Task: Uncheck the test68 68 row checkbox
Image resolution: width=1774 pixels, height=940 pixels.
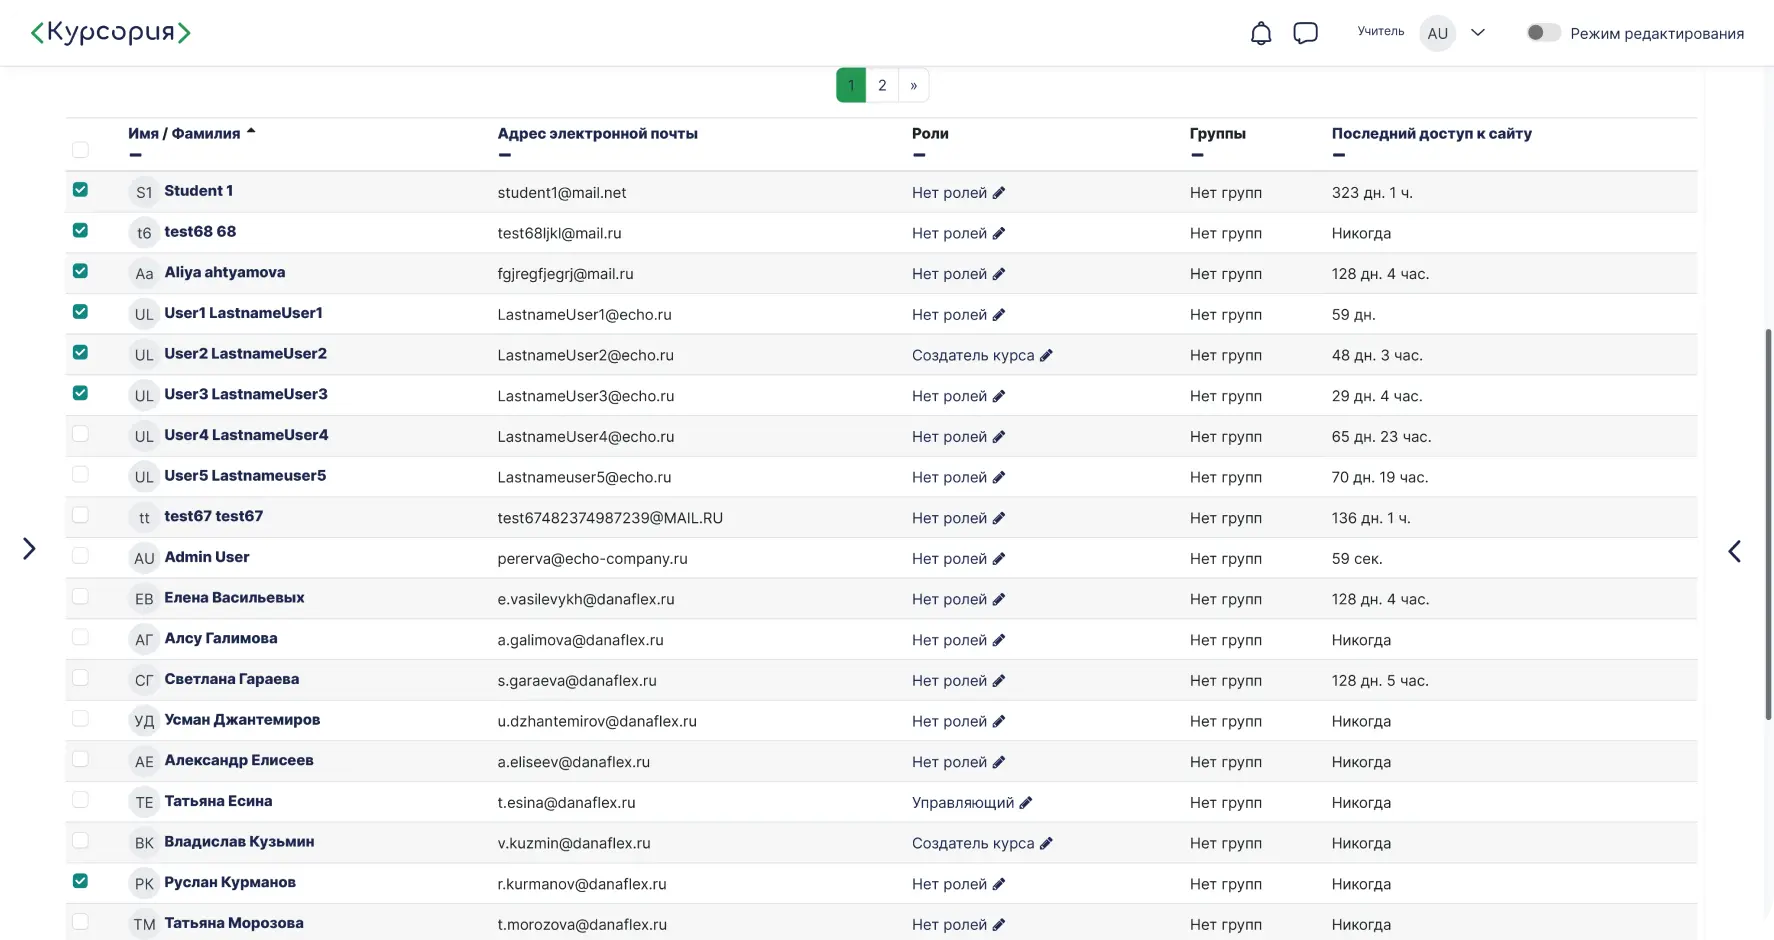Action: coord(80,230)
